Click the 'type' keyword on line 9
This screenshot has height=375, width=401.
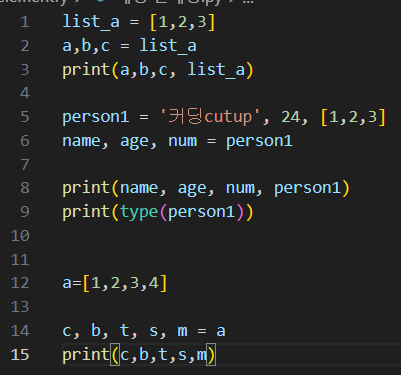139,212
